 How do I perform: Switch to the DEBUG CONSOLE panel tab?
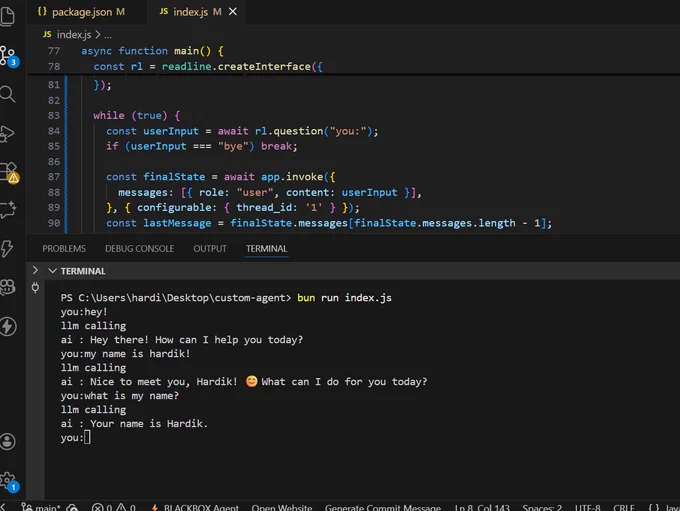tap(139, 249)
